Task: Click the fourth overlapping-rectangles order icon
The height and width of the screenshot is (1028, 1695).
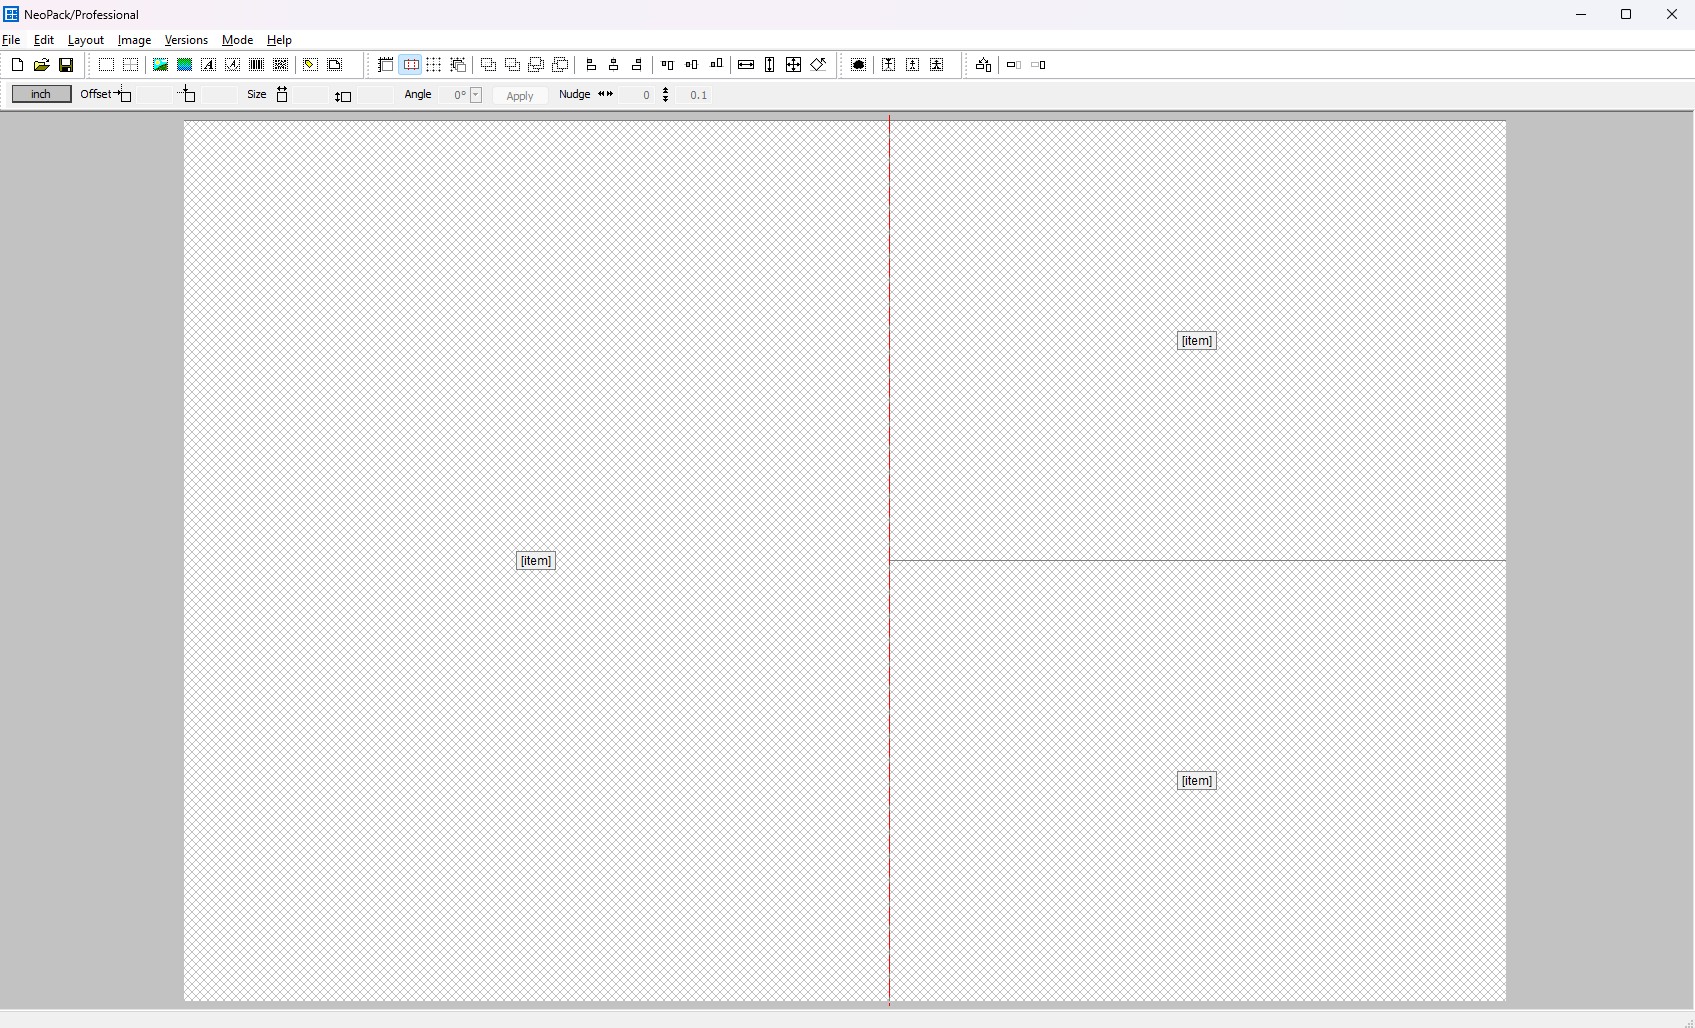Action: coord(561,65)
